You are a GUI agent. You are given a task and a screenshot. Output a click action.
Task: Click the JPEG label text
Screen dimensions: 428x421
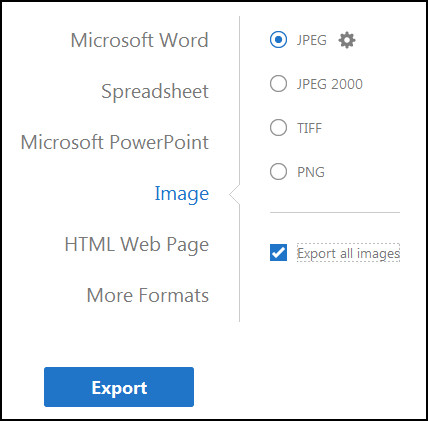pyautogui.click(x=312, y=40)
